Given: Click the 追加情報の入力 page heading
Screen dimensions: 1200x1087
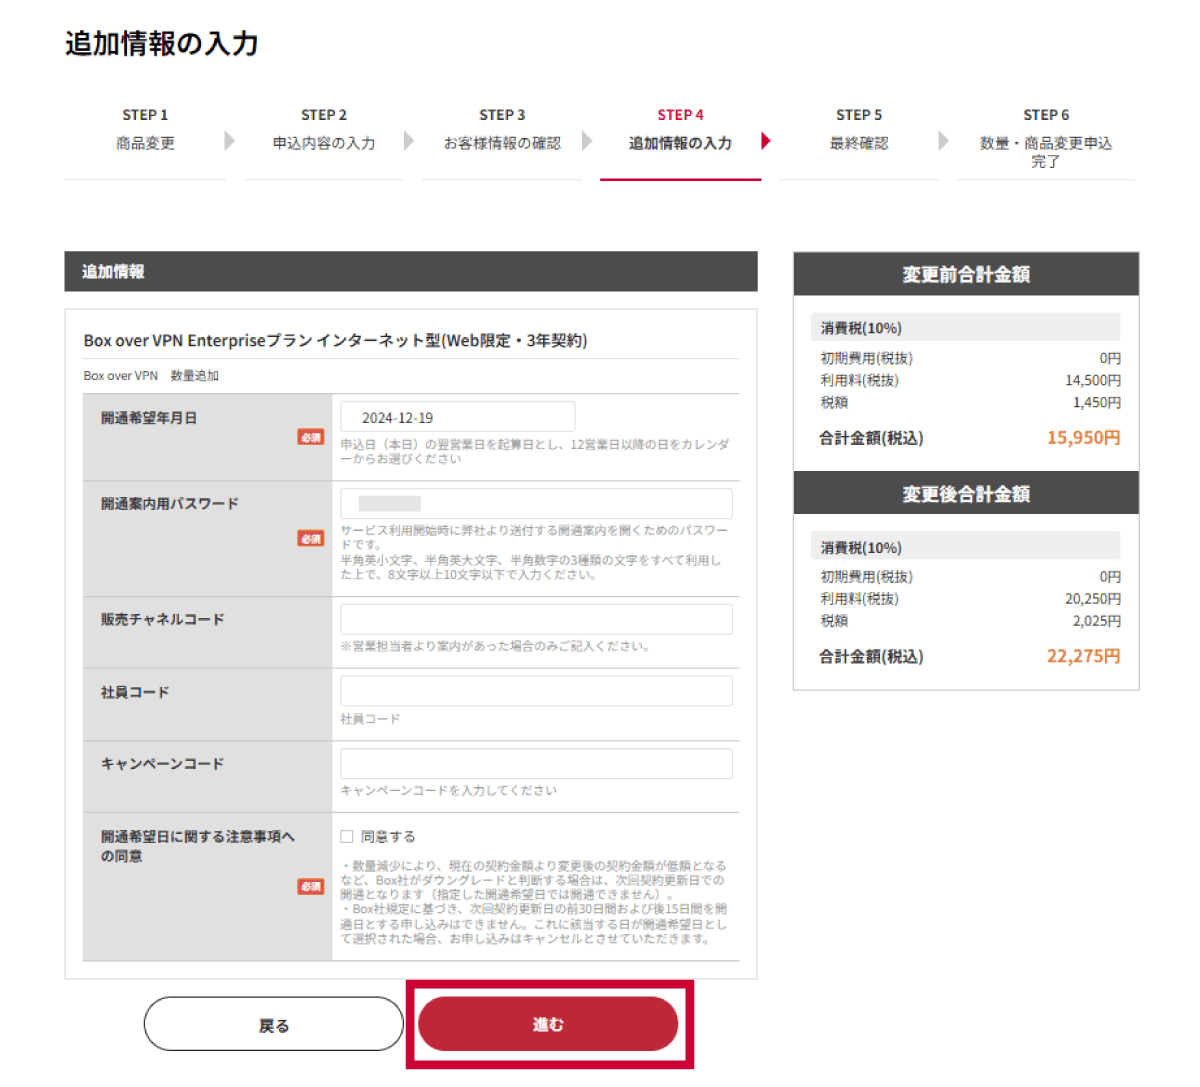Looking at the screenshot, I should (x=162, y=44).
